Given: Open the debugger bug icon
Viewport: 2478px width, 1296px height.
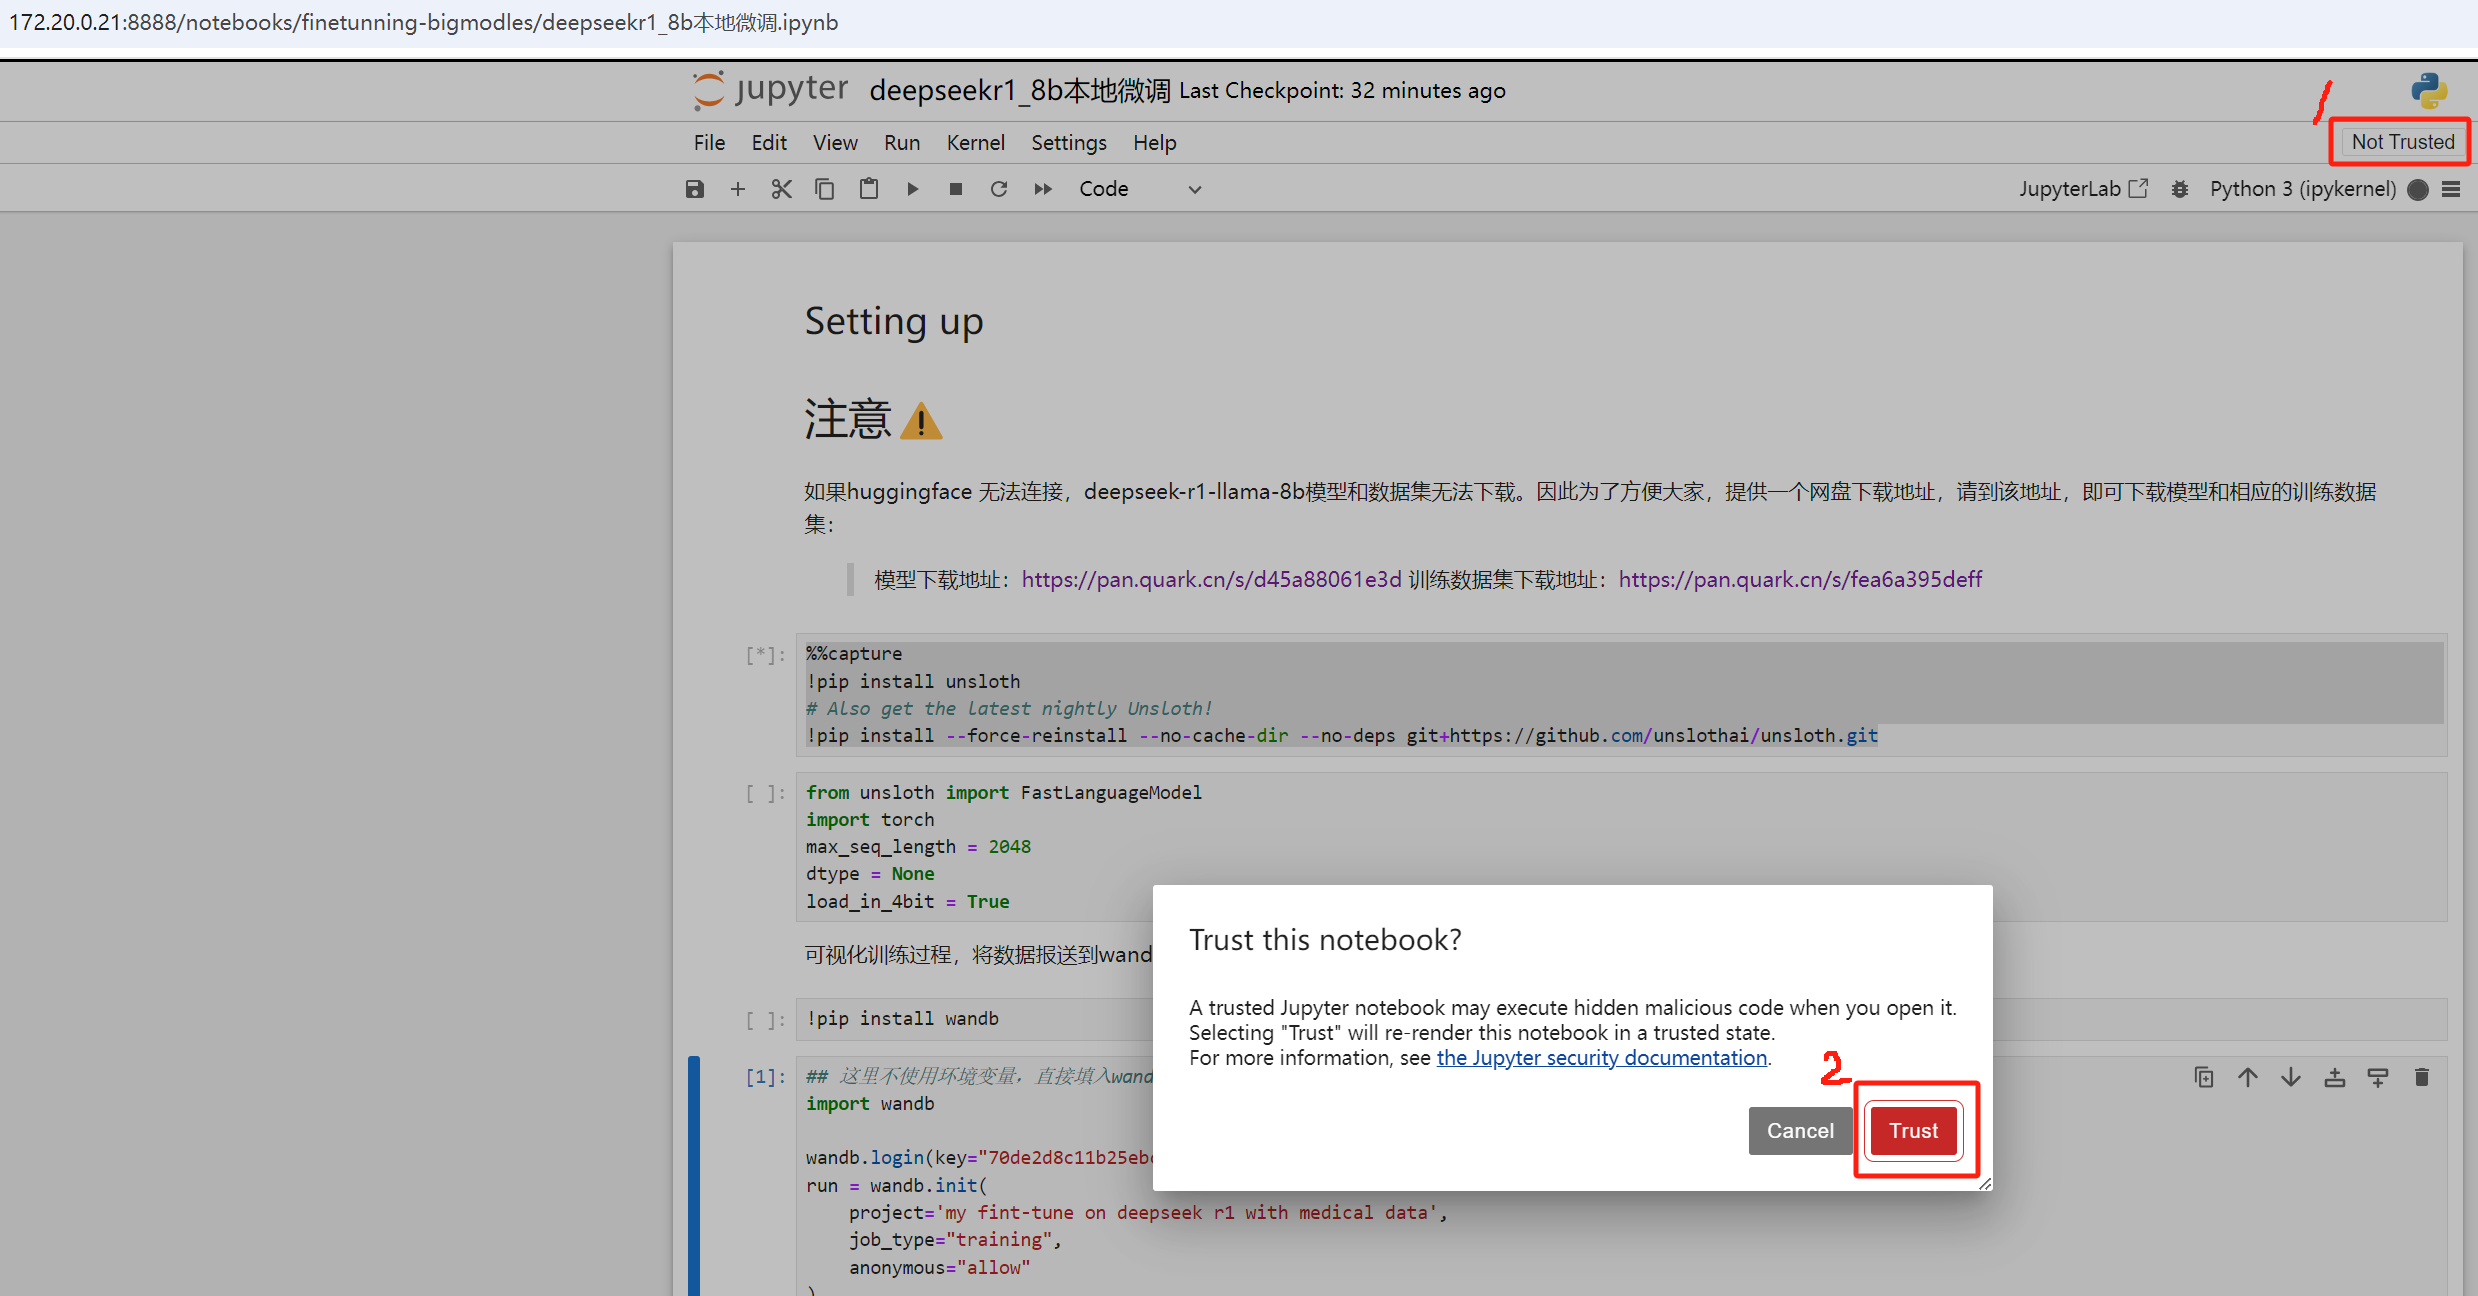Looking at the screenshot, I should click(x=2180, y=189).
